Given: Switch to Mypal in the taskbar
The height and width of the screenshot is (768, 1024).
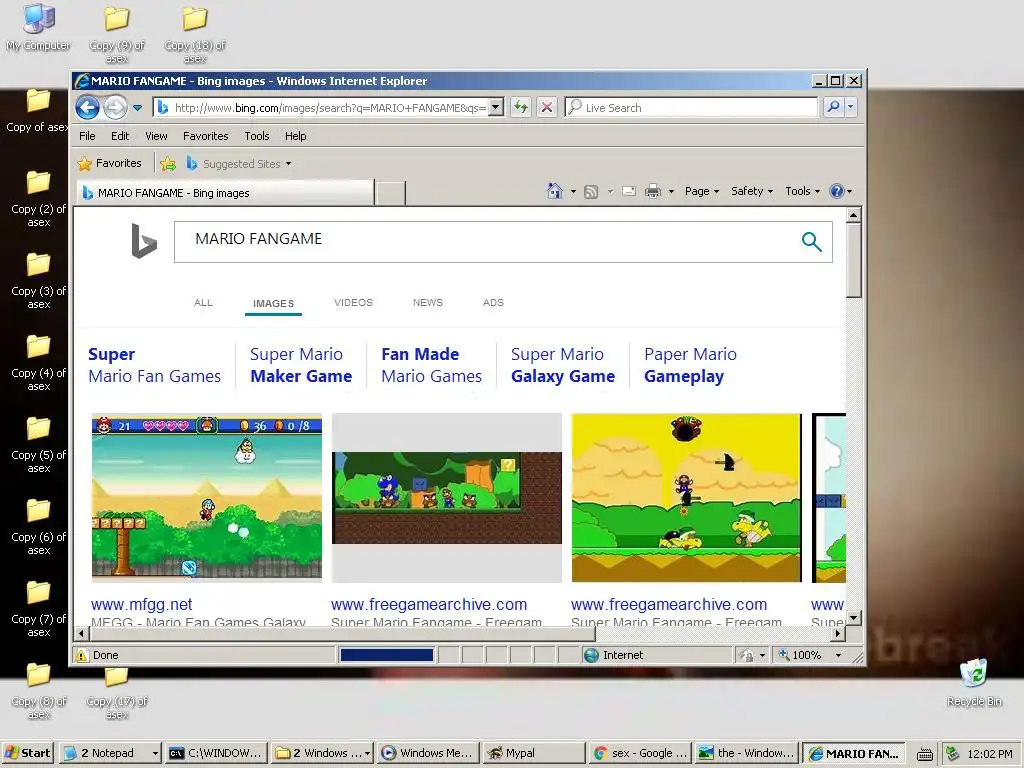Looking at the screenshot, I should 534,753.
